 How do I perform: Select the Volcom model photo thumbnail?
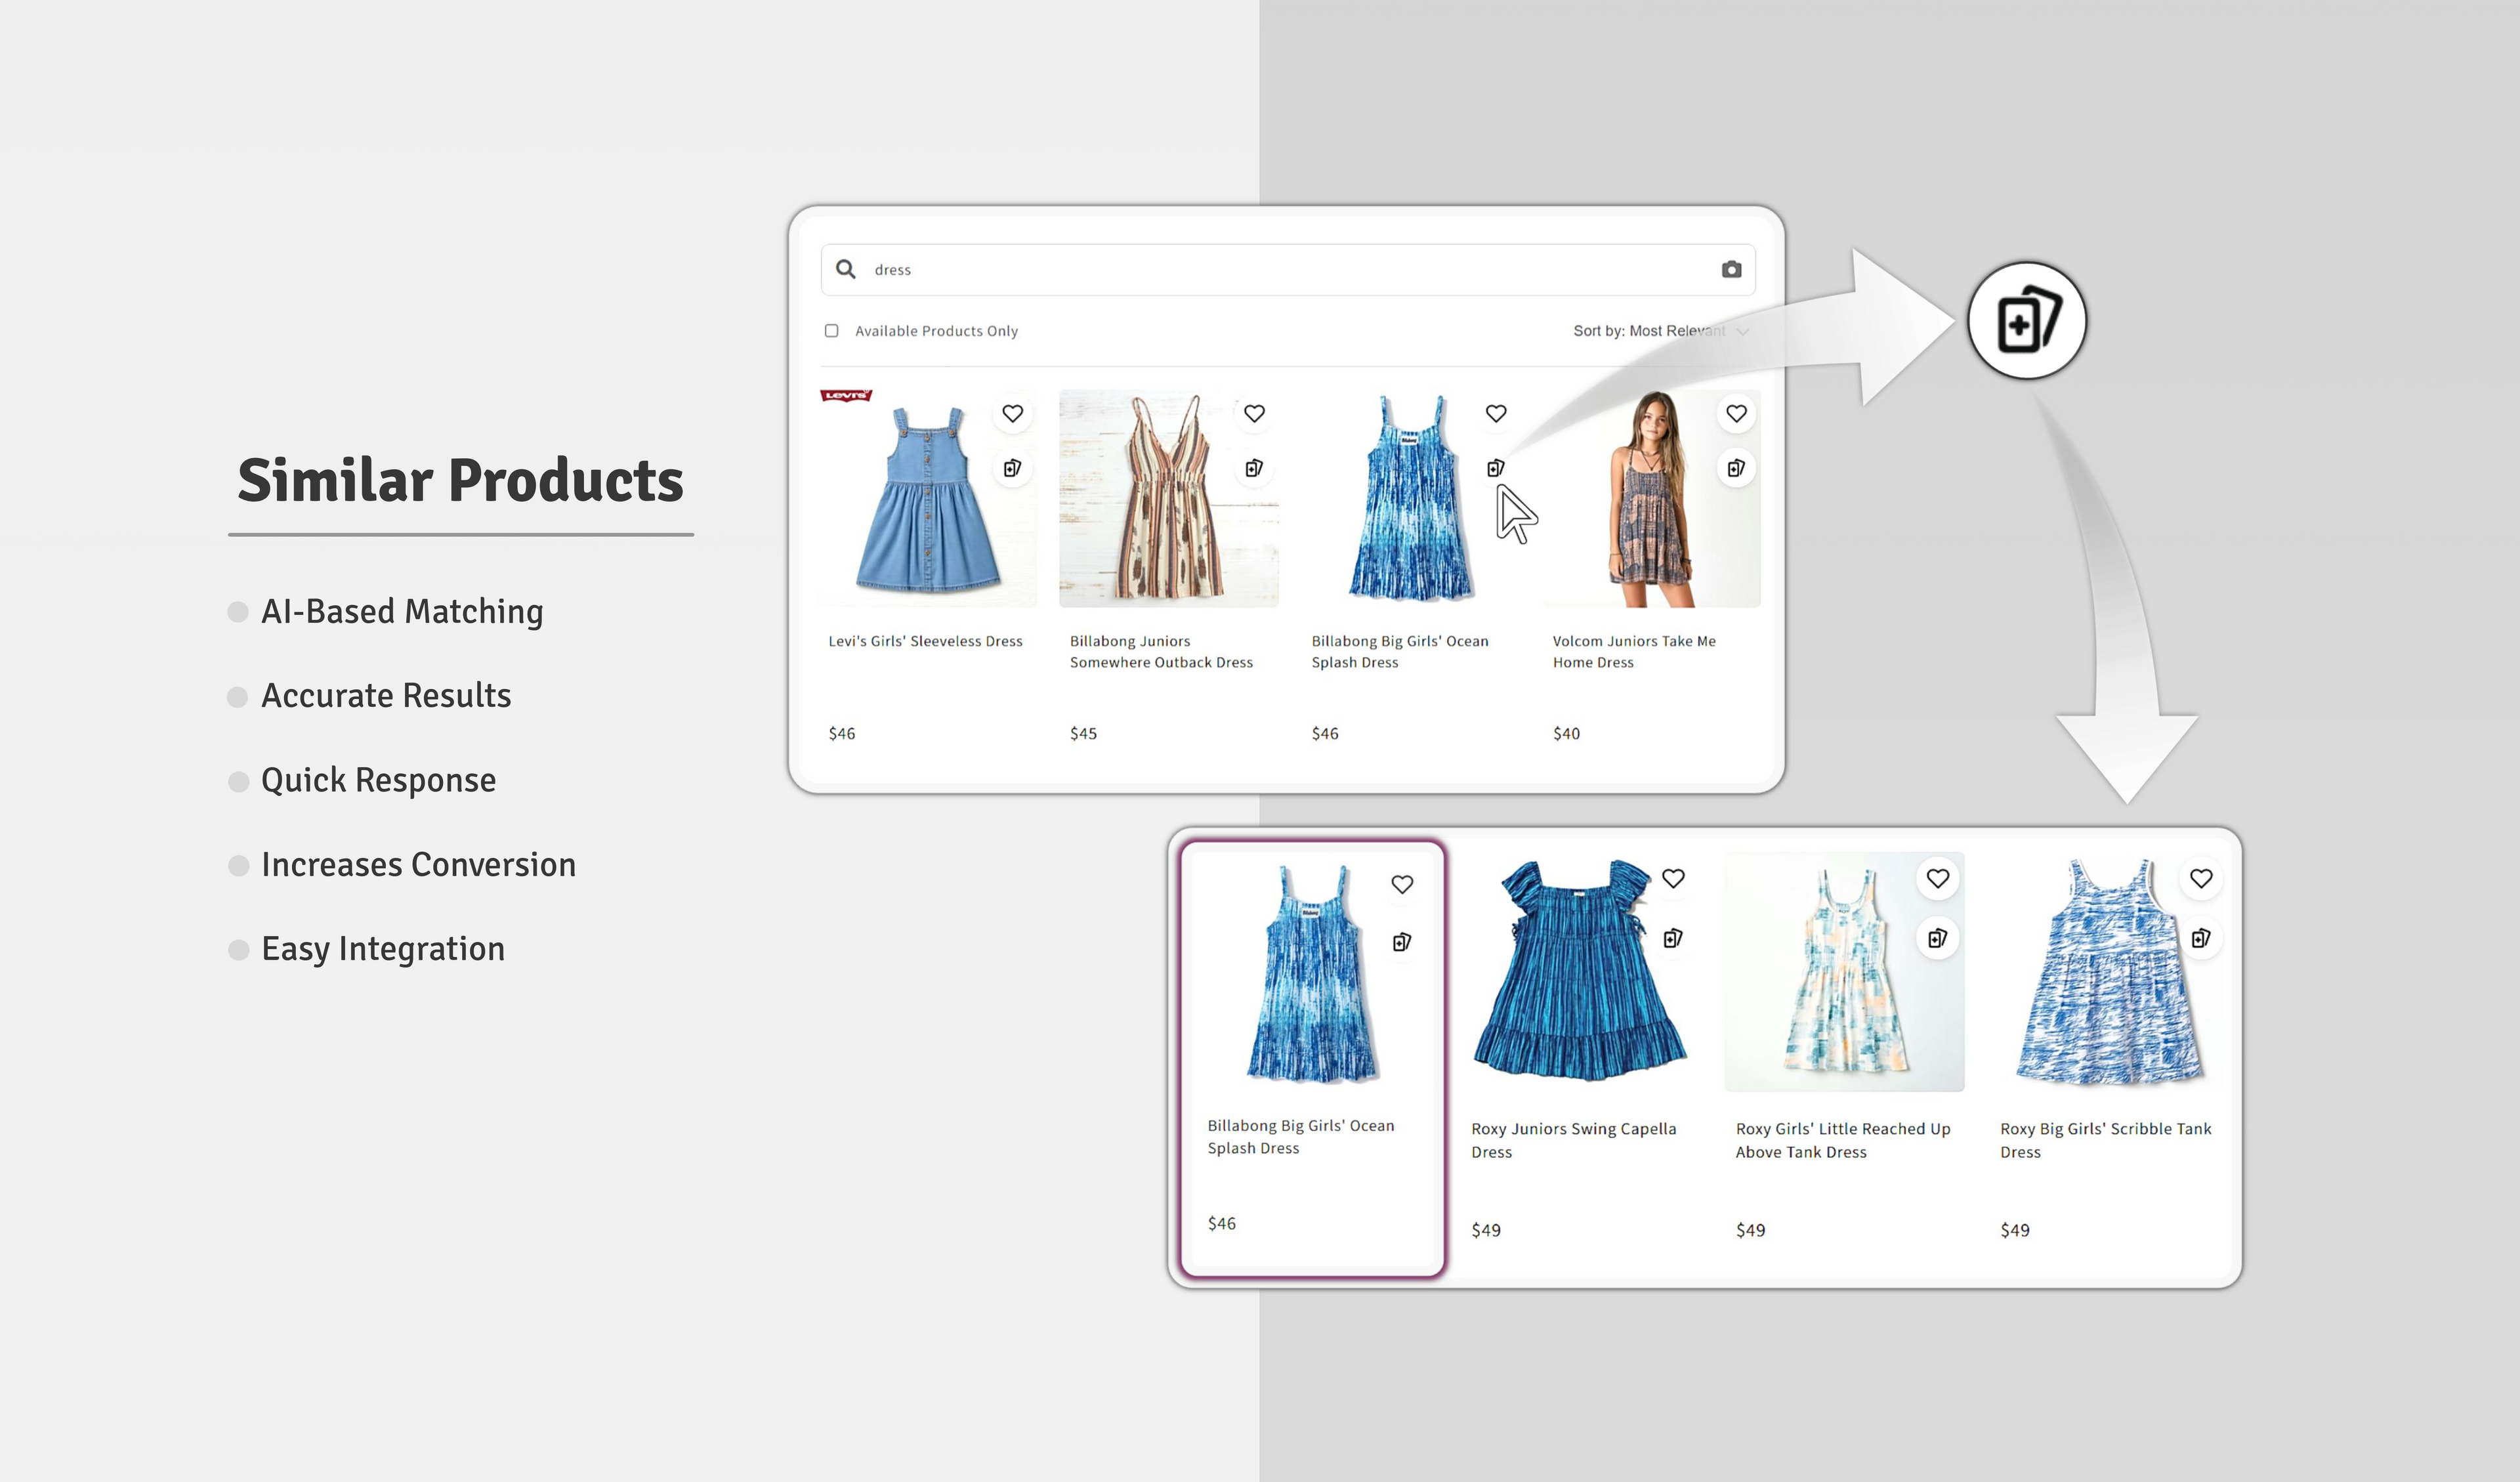click(x=1650, y=500)
